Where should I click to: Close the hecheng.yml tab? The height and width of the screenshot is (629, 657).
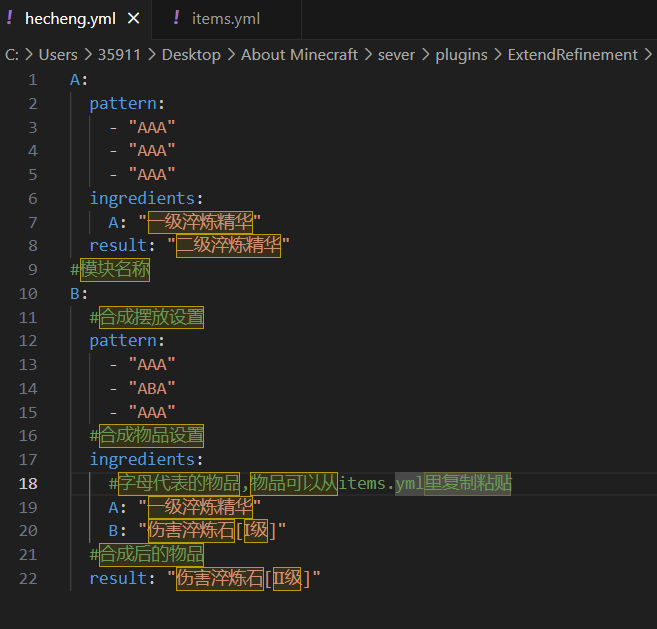tap(133, 18)
